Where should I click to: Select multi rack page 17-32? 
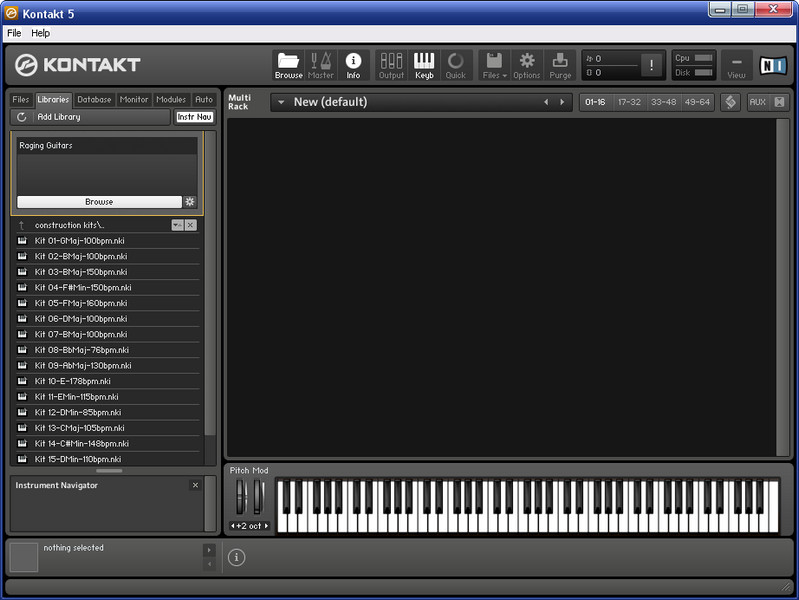click(x=629, y=102)
